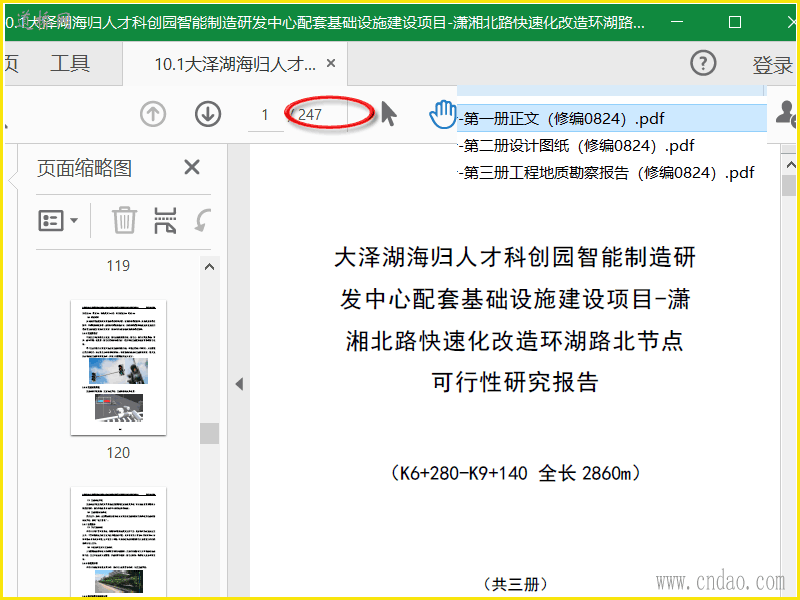This screenshot has width=800, height=600.
Task: Click the 登录 sign-in button
Action: point(772,65)
